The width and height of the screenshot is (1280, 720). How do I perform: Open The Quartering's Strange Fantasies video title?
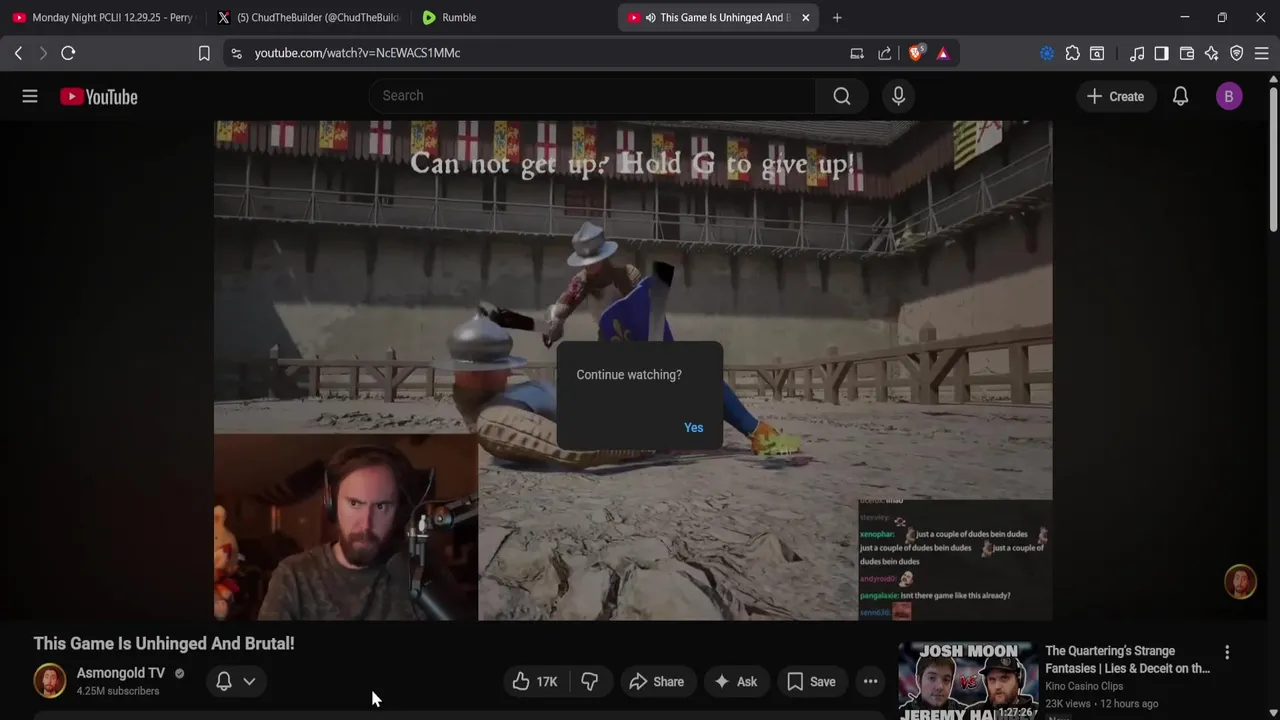tap(1128, 660)
